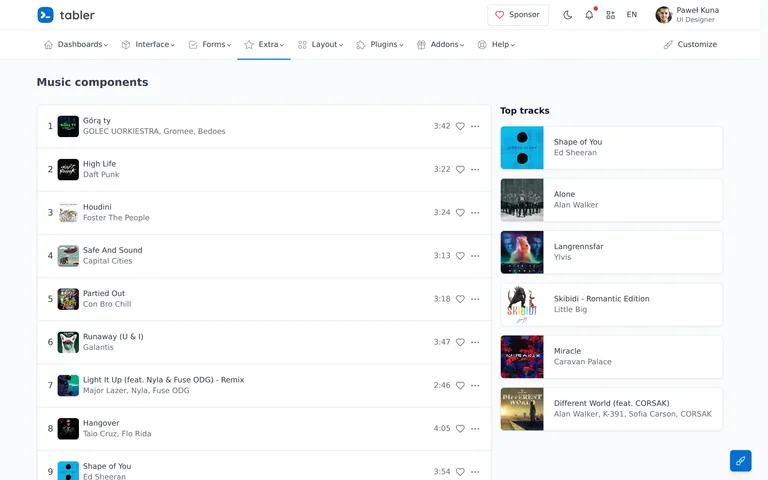
Task: Like the Partied Out track
Action: [x=460, y=299]
